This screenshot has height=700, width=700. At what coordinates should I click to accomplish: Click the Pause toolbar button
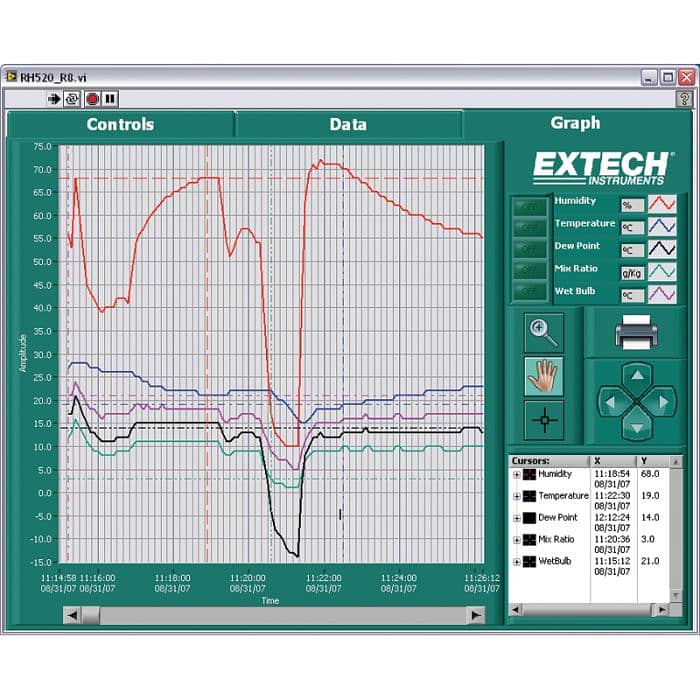(x=110, y=99)
